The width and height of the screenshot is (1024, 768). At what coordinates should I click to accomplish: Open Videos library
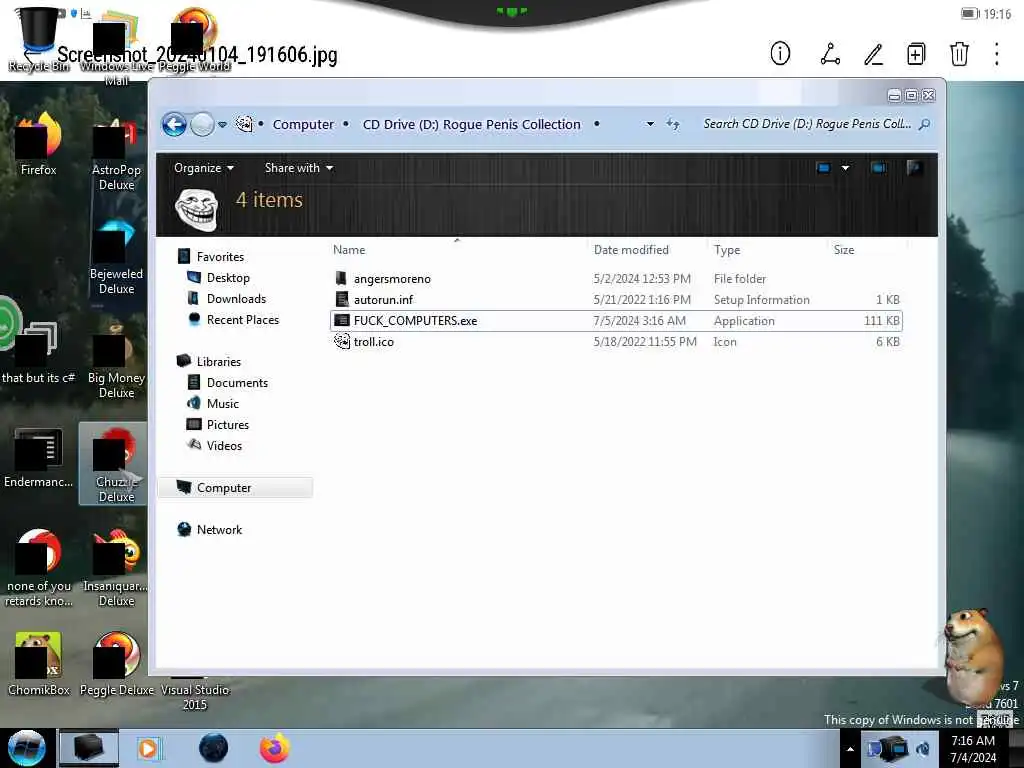224,445
